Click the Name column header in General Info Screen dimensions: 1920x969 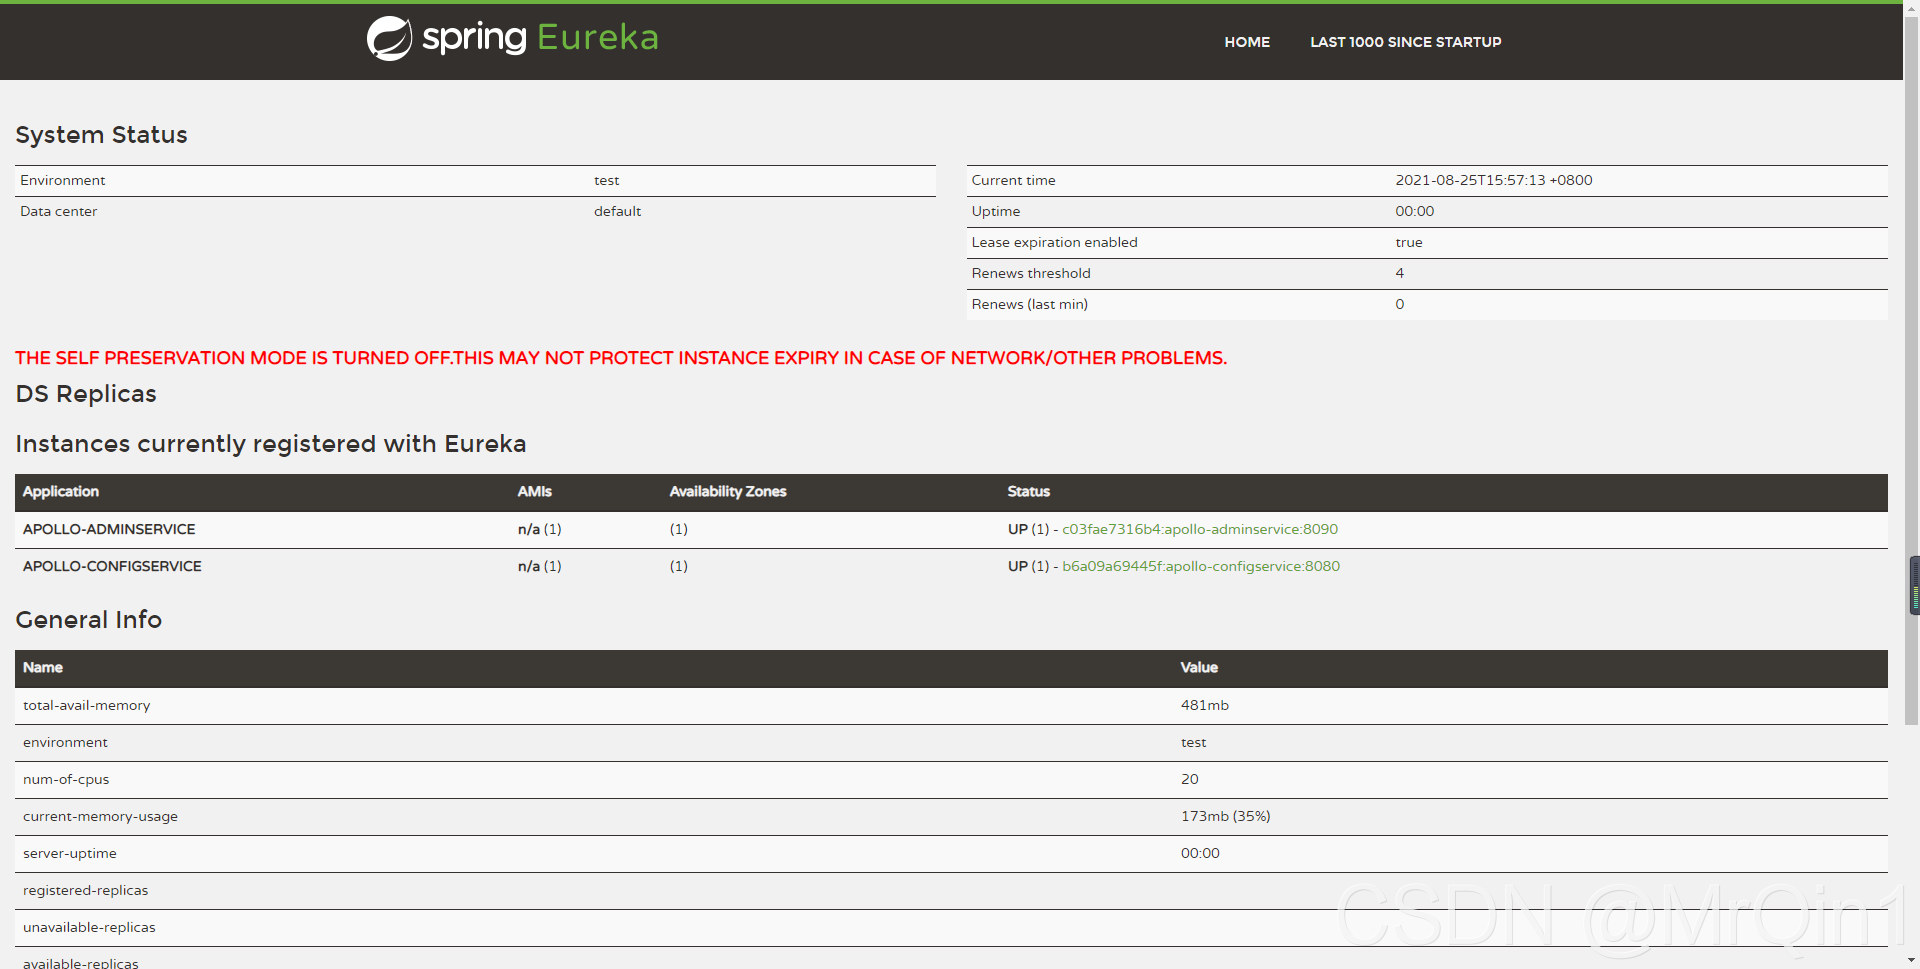(43, 667)
